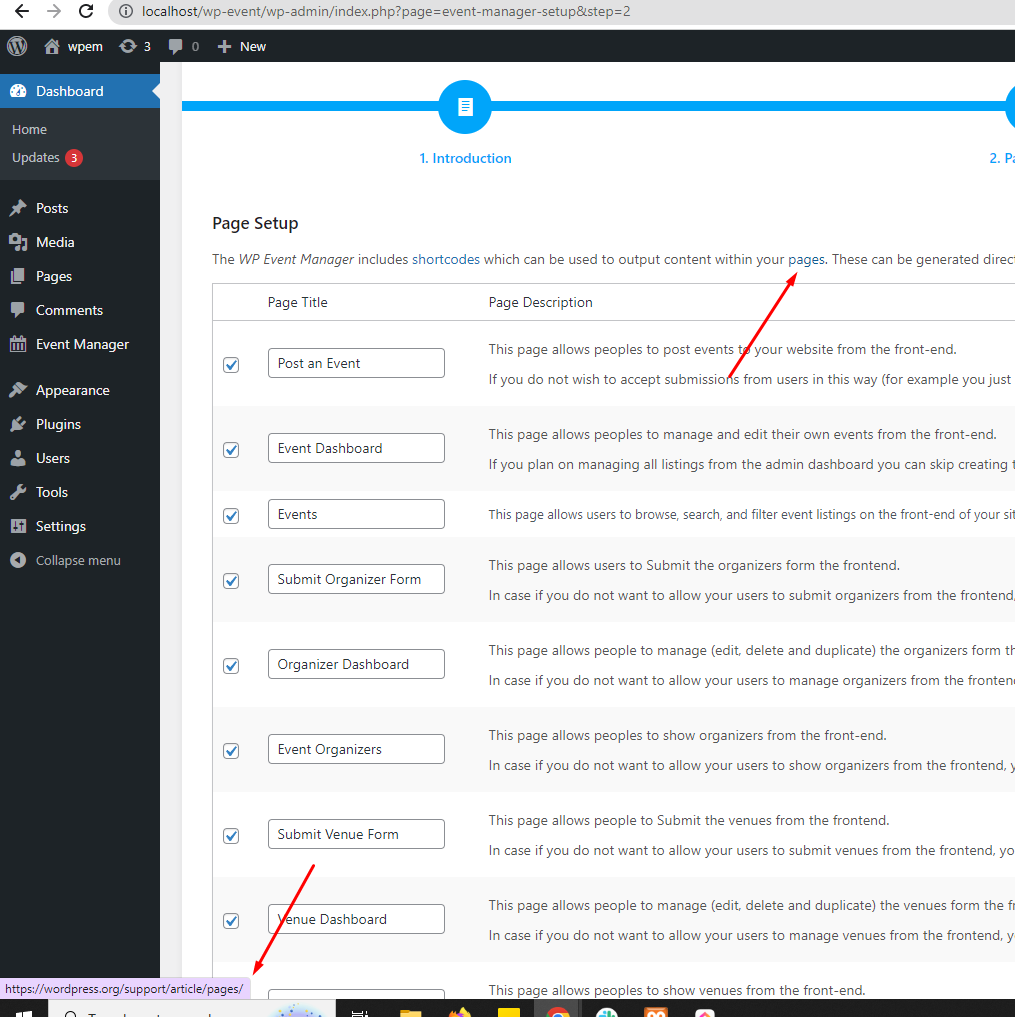Uncheck the Venue Dashboard checkbox
The width and height of the screenshot is (1015, 1017).
click(231, 920)
